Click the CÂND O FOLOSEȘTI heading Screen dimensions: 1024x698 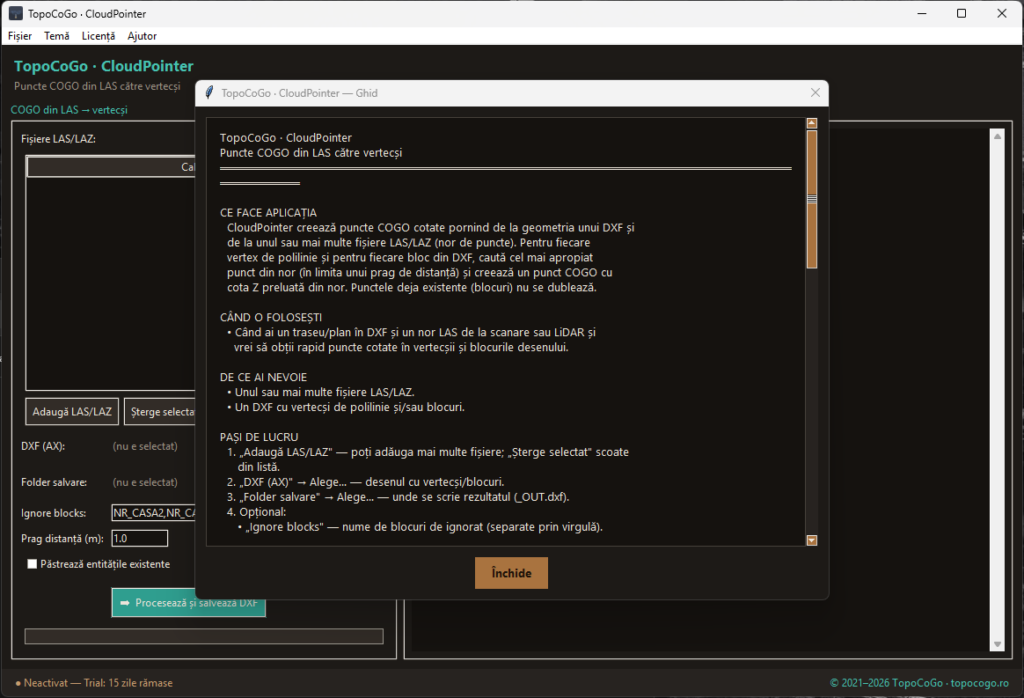click(x=270, y=317)
